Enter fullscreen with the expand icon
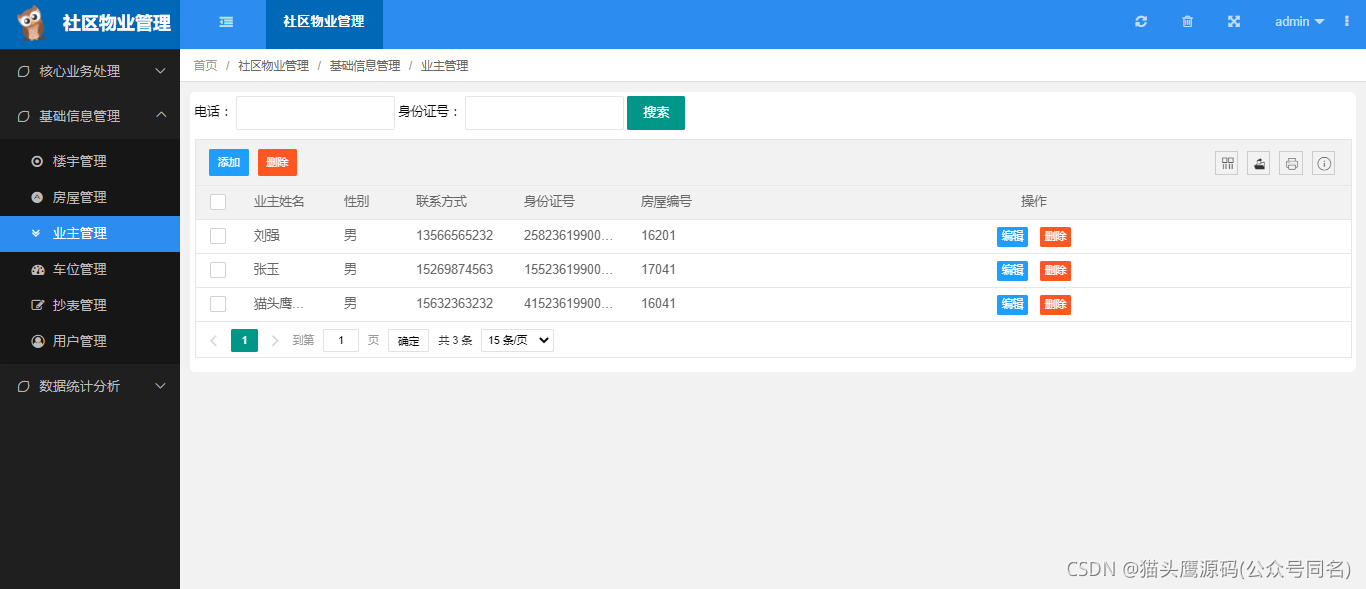1366x589 pixels. point(1234,21)
